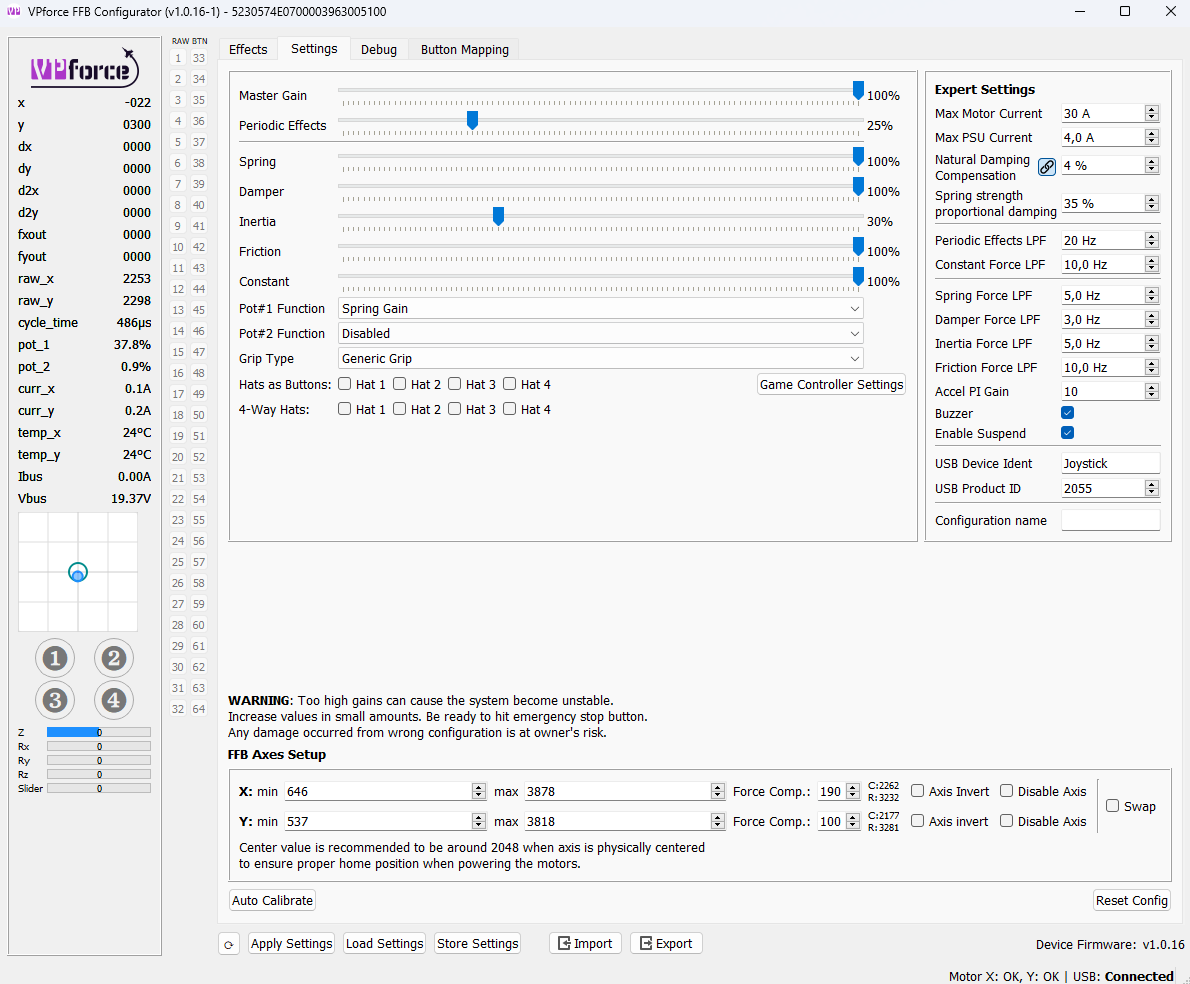Click the USB Device Ident field
Screen dimensions: 1190x984
(x=1110, y=464)
